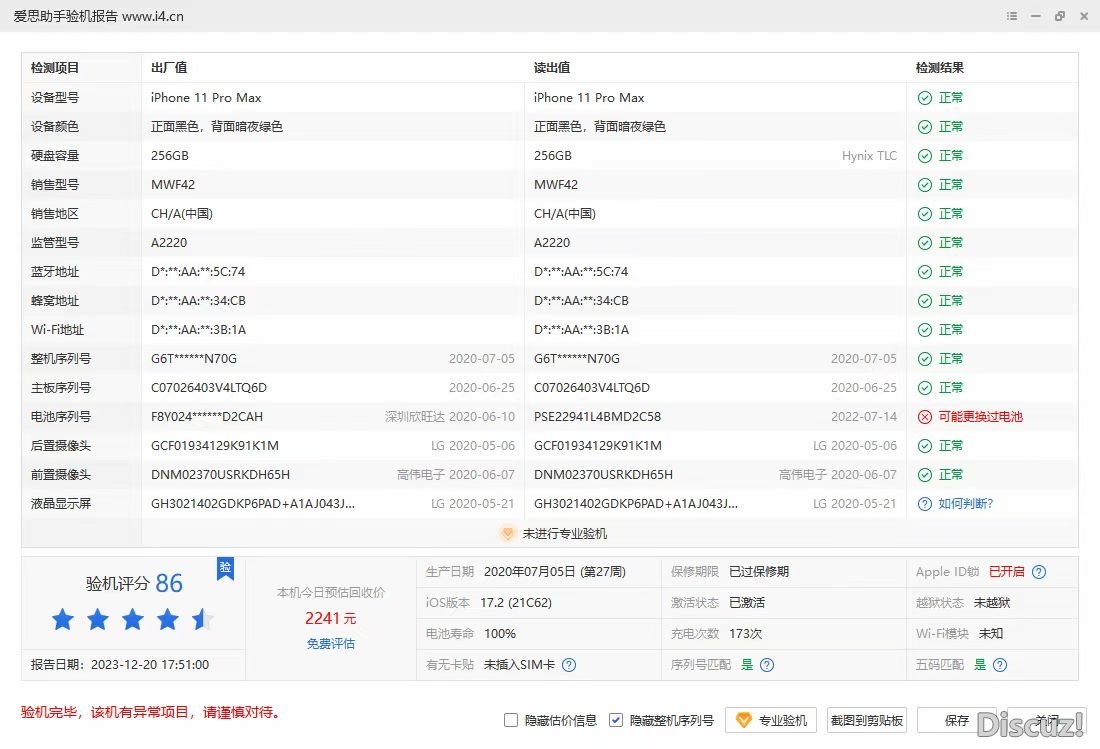This screenshot has height=749, width=1100.
Task: Select the 读出值 column header
Action: point(552,68)
